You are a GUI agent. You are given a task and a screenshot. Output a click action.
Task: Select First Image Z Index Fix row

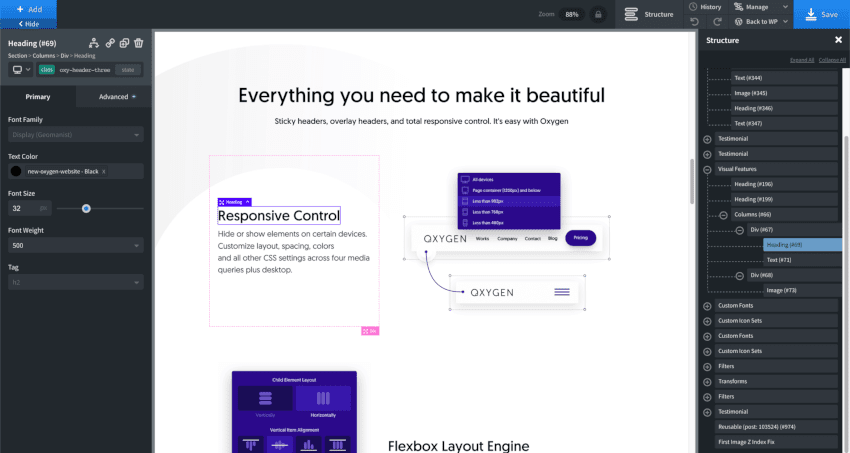tap(776, 442)
